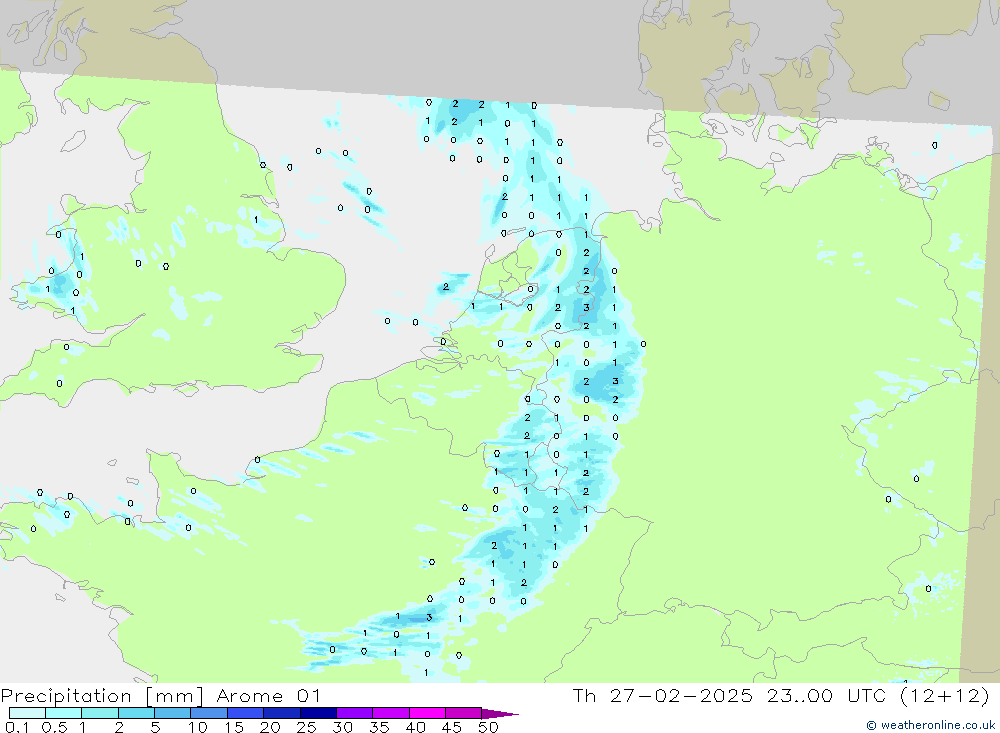The width and height of the screenshot is (1000, 733).
Task: Click the '45' legend scale label
Action: coord(452,727)
